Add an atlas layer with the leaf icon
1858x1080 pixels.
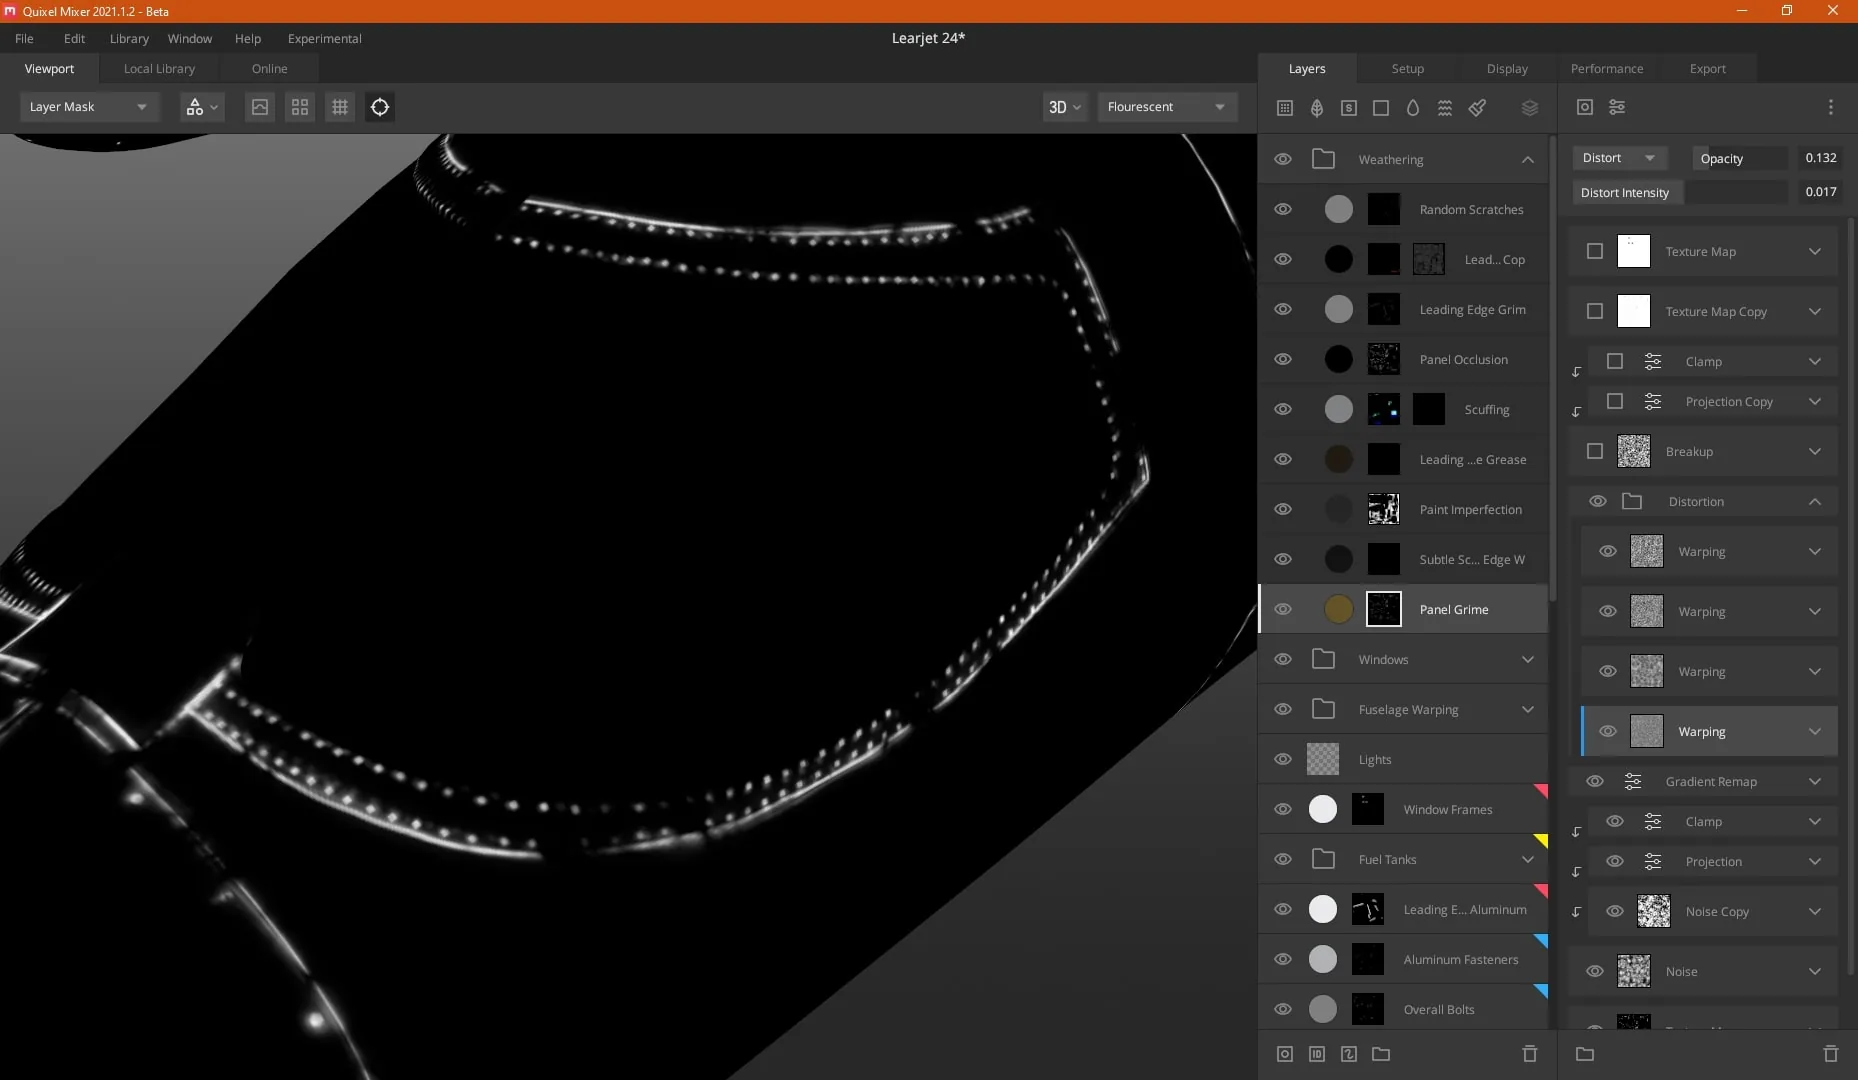coord(1317,108)
